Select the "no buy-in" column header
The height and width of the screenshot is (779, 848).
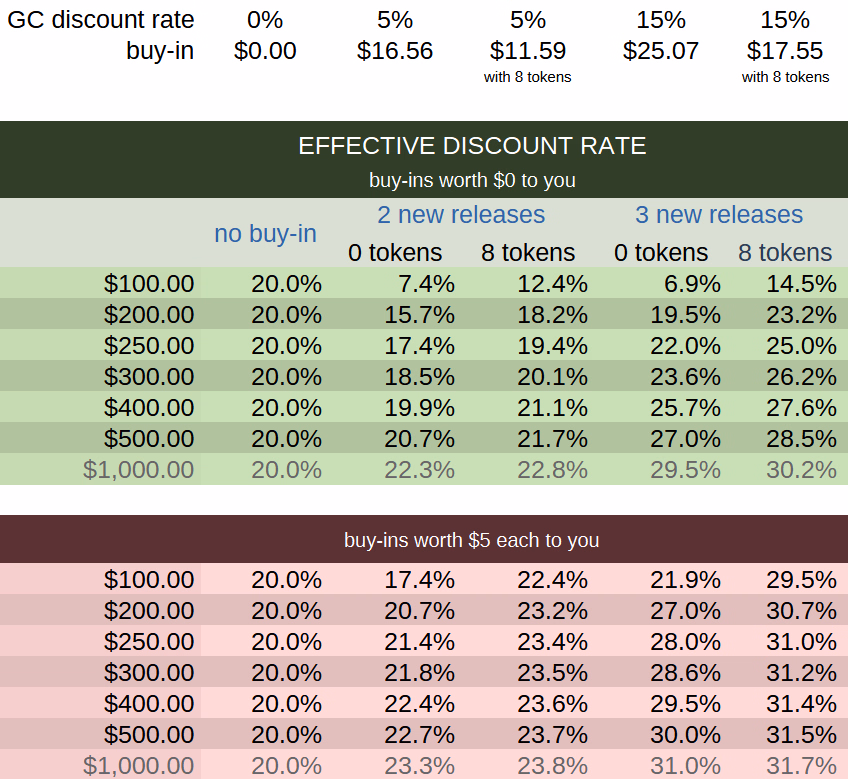coord(265,234)
